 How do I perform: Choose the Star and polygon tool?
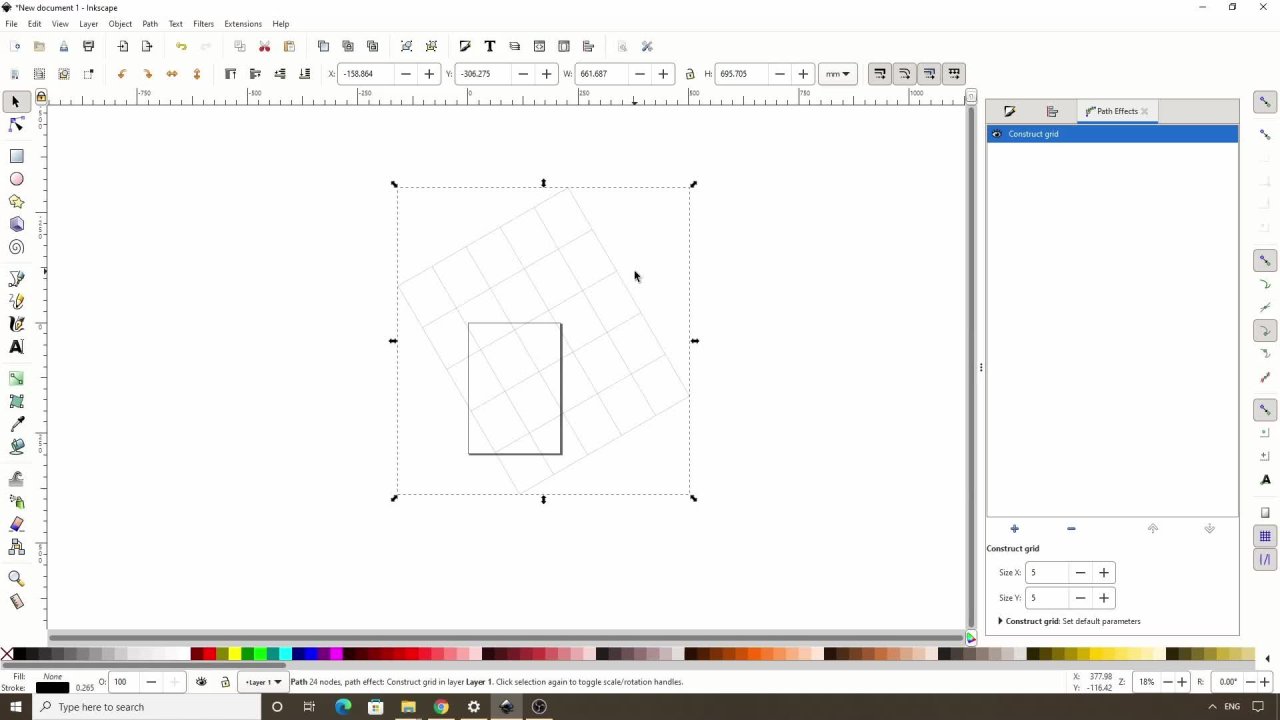tap(16, 202)
